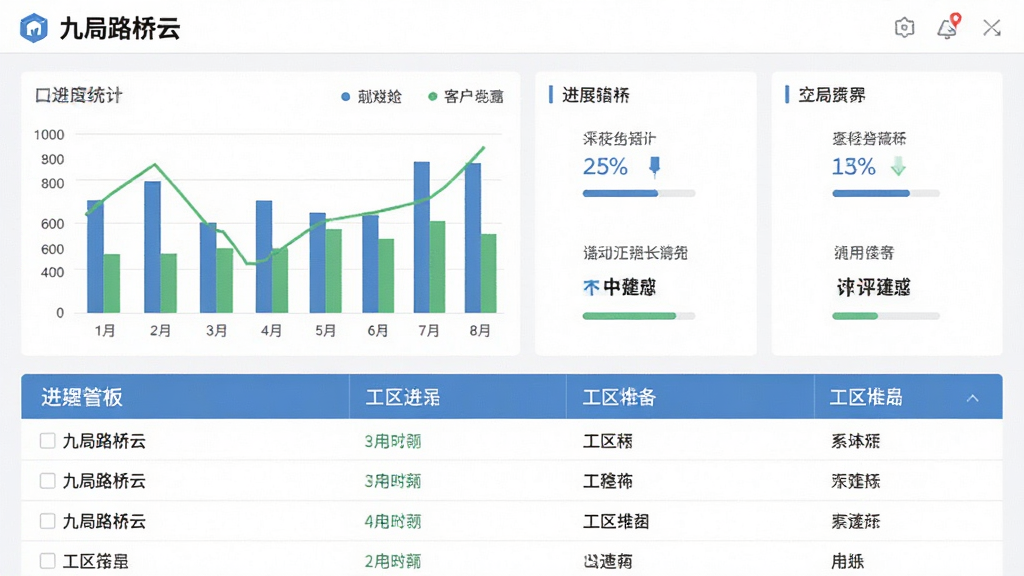Viewport: 1024px width, 576px height.
Task: Select the table column header starting with 工区进
Action: click(402, 397)
